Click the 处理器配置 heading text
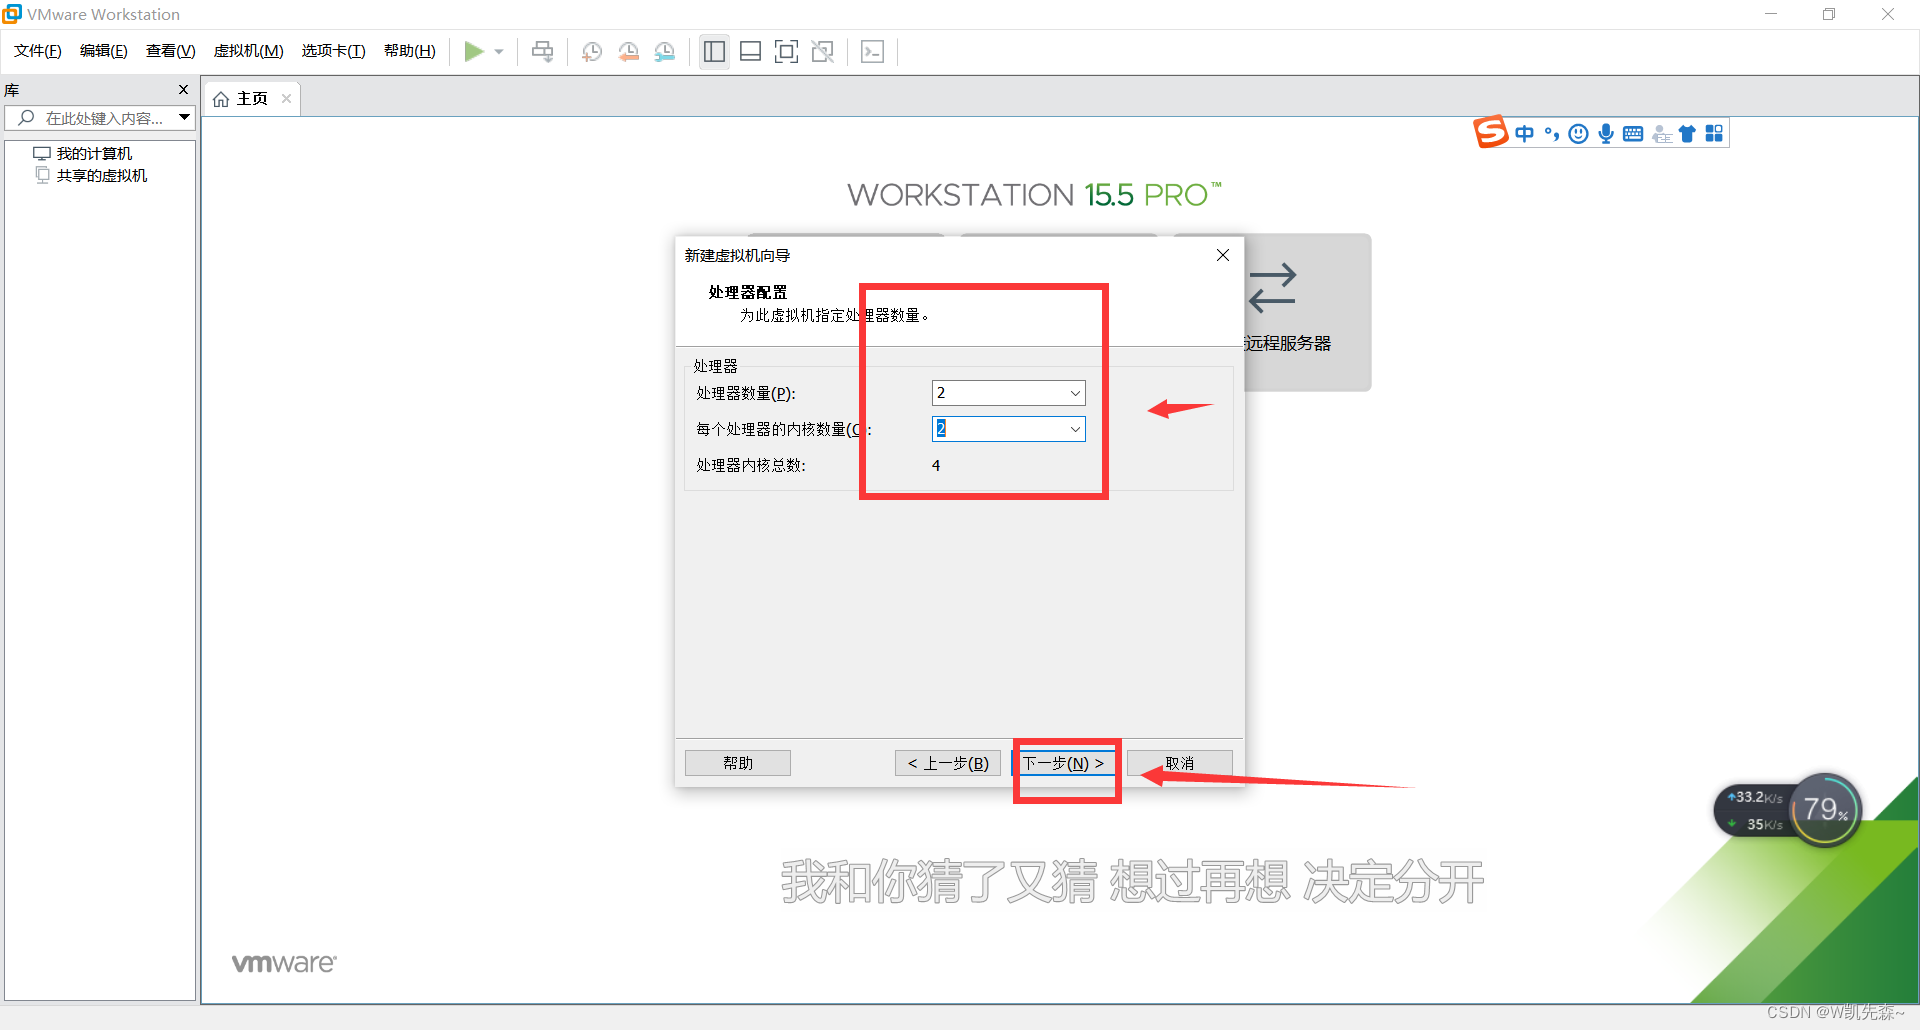Image resolution: width=1920 pixels, height=1030 pixels. pos(747,292)
